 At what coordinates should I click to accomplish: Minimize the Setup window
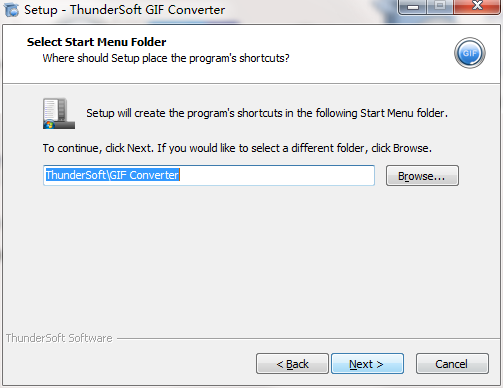tap(413, 7)
